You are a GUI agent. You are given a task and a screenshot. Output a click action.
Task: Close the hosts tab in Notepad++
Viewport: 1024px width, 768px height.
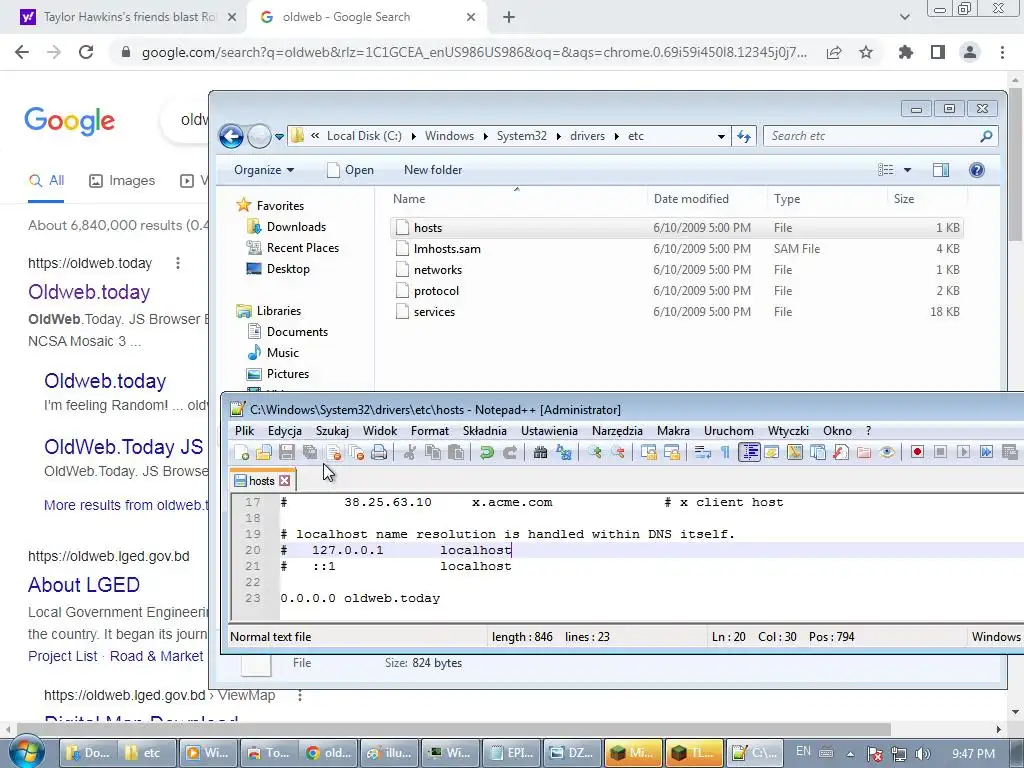point(285,481)
